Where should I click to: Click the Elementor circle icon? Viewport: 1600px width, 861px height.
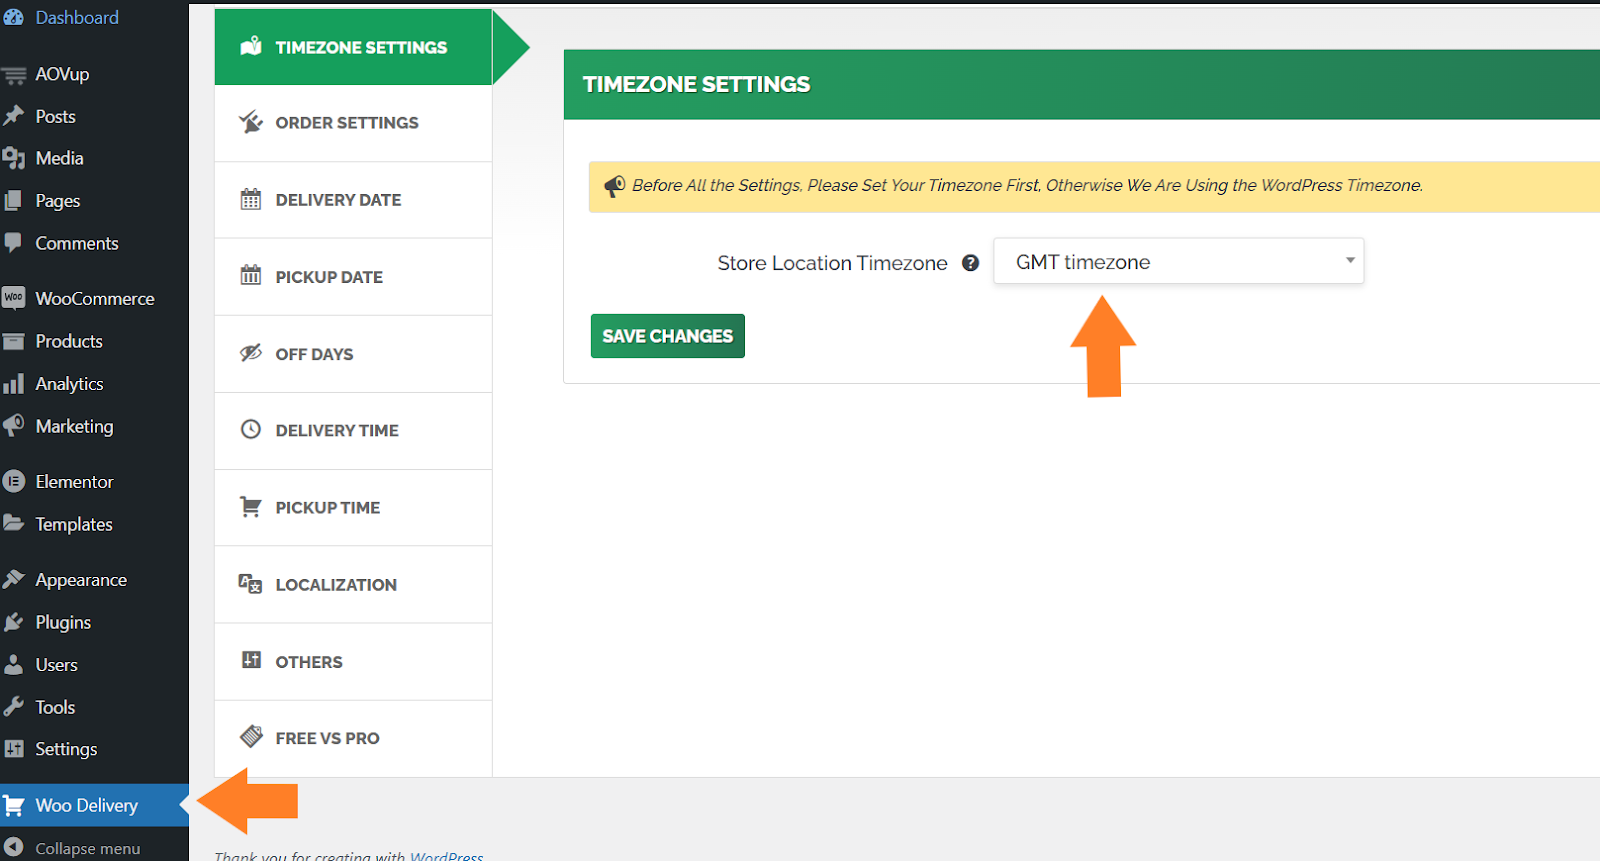13,481
